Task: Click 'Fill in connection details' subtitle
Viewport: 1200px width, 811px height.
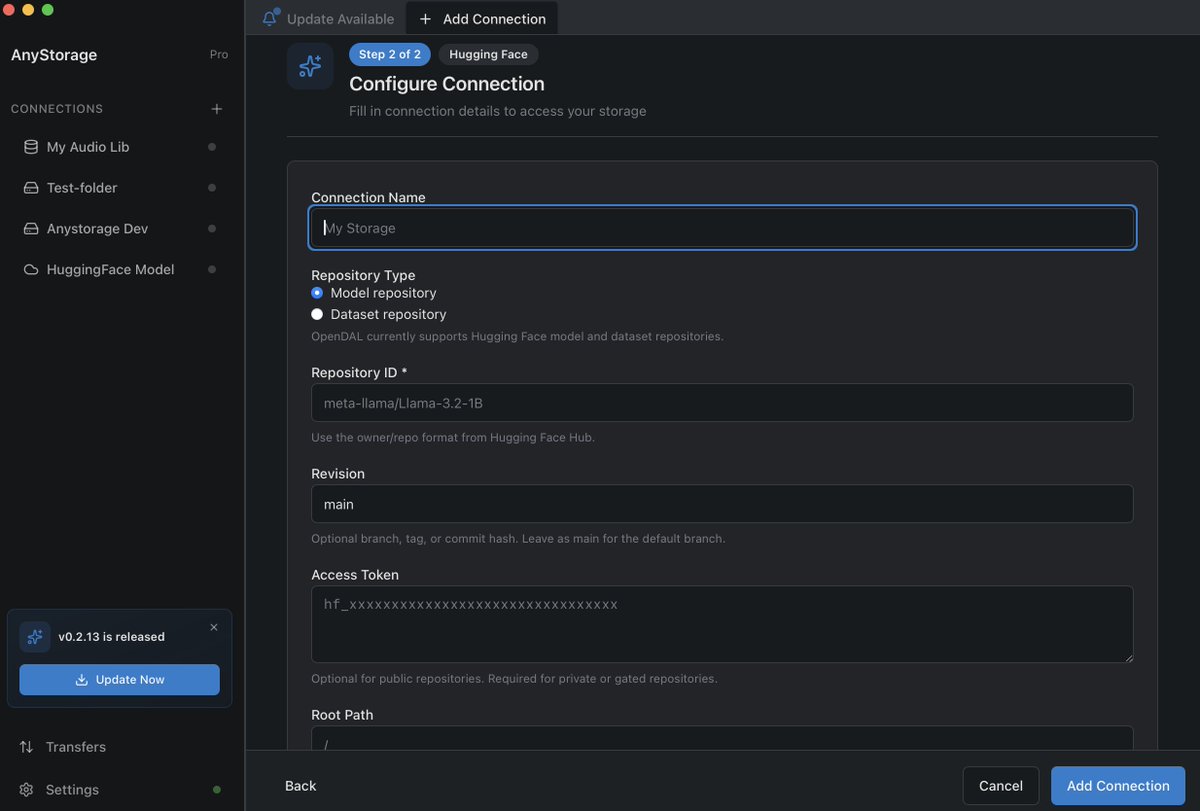Action: coord(498,111)
